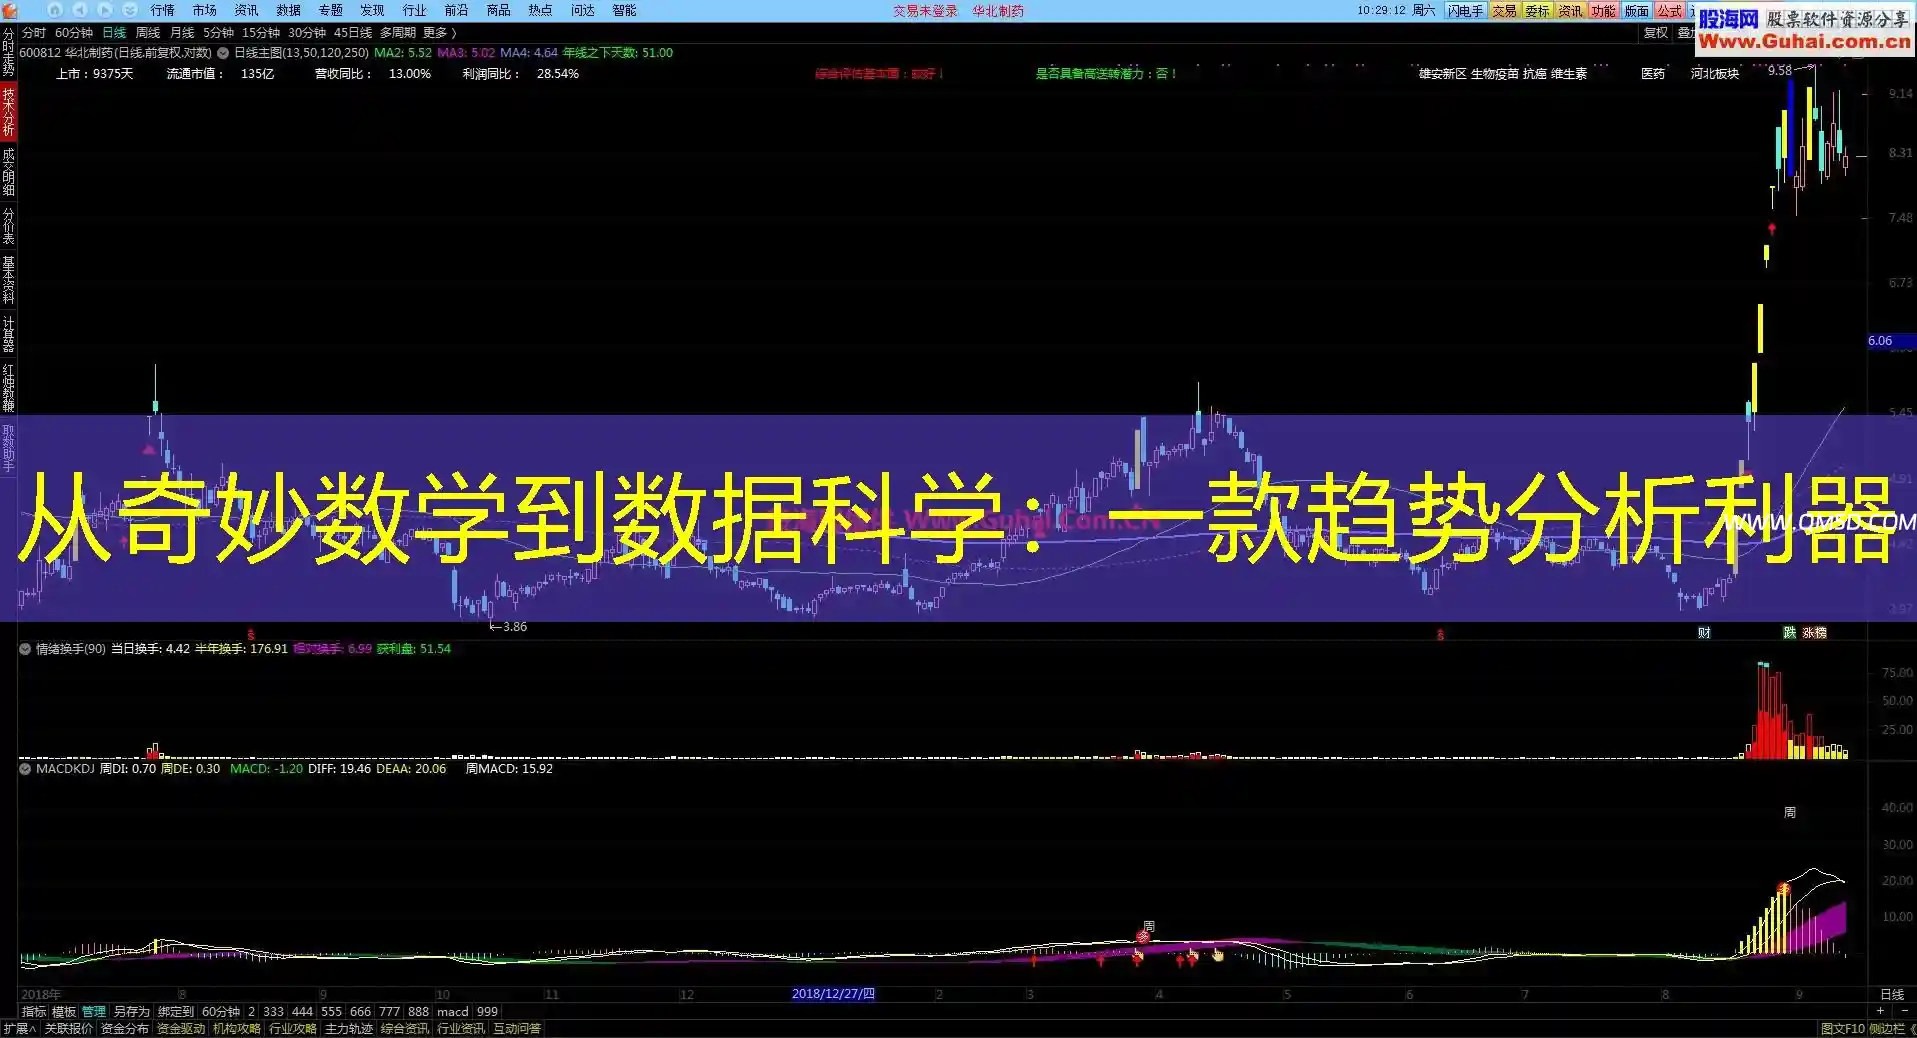
Task: Open the 分价表 sidebar tab
Action: [8, 226]
